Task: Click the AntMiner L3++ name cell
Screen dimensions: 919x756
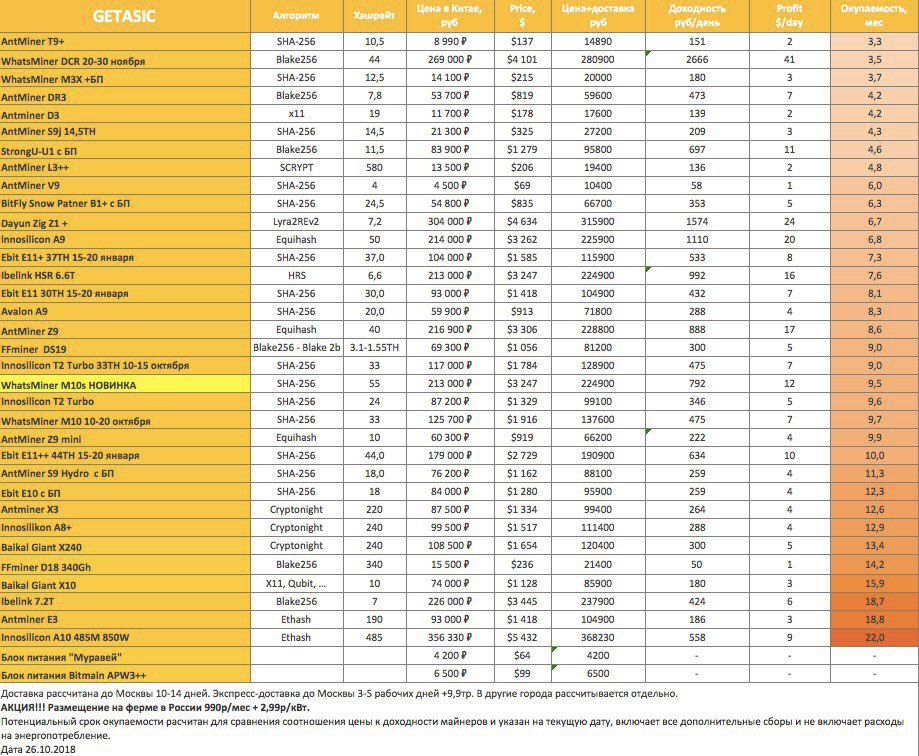Action: coord(125,168)
